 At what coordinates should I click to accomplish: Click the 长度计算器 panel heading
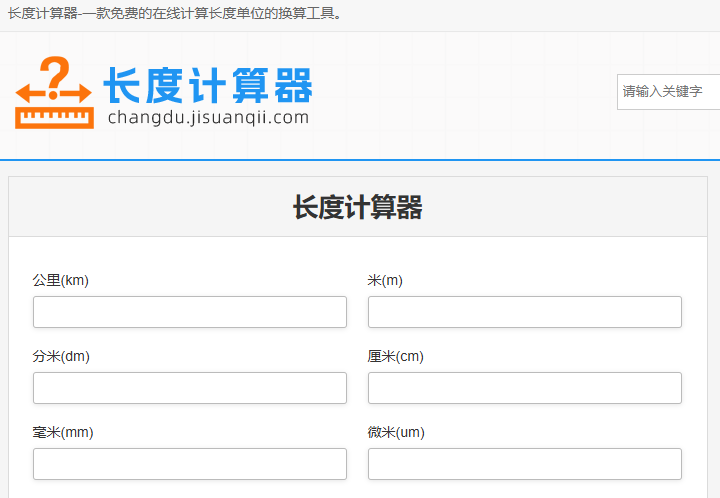coord(357,208)
